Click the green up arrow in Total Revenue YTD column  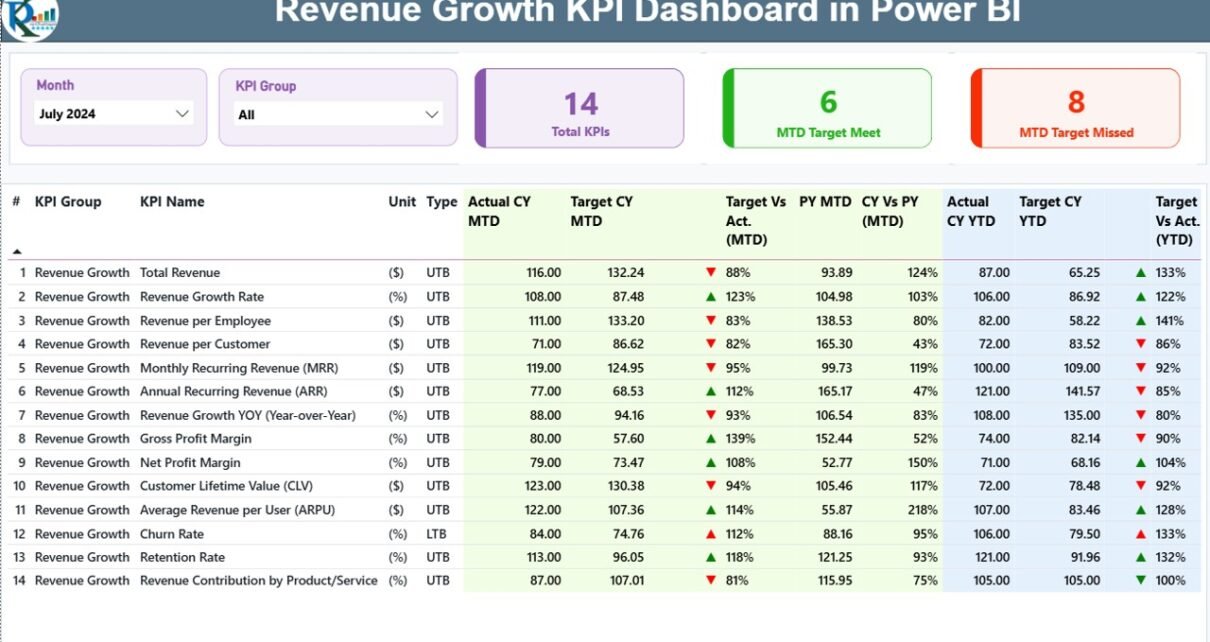(1140, 272)
